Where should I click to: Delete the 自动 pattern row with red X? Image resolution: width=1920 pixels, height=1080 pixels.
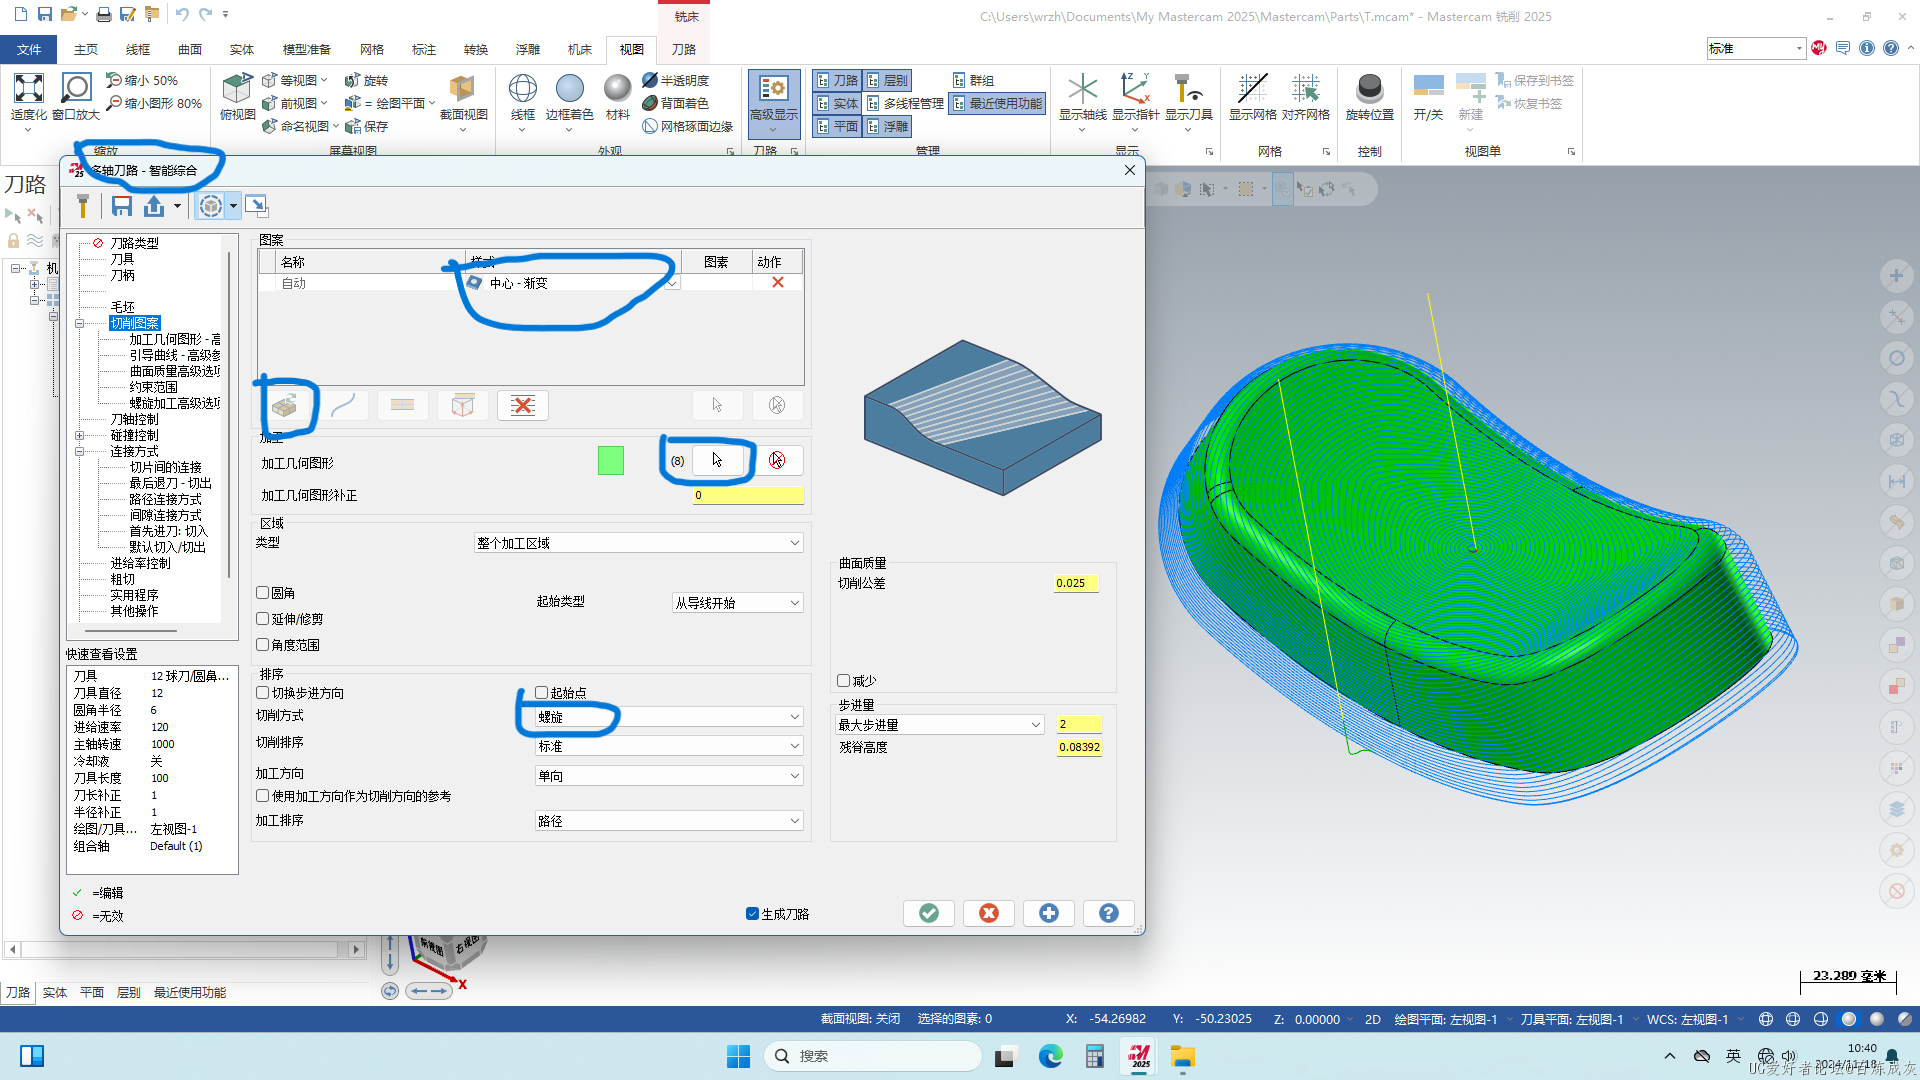pos(777,283)
